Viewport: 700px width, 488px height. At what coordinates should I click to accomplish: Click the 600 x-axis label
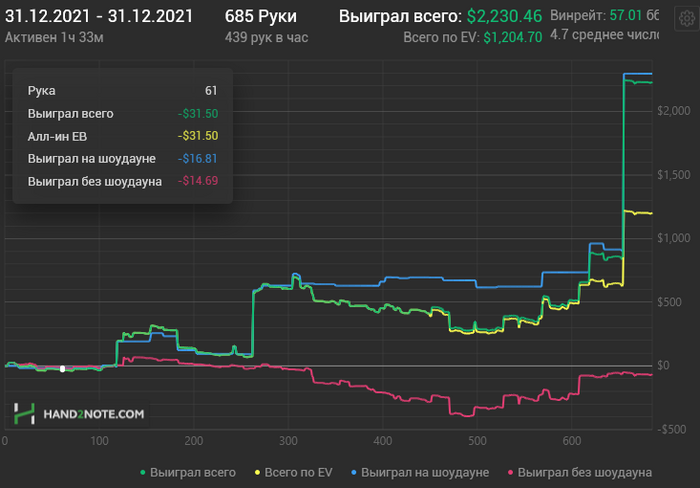[572, 441]
